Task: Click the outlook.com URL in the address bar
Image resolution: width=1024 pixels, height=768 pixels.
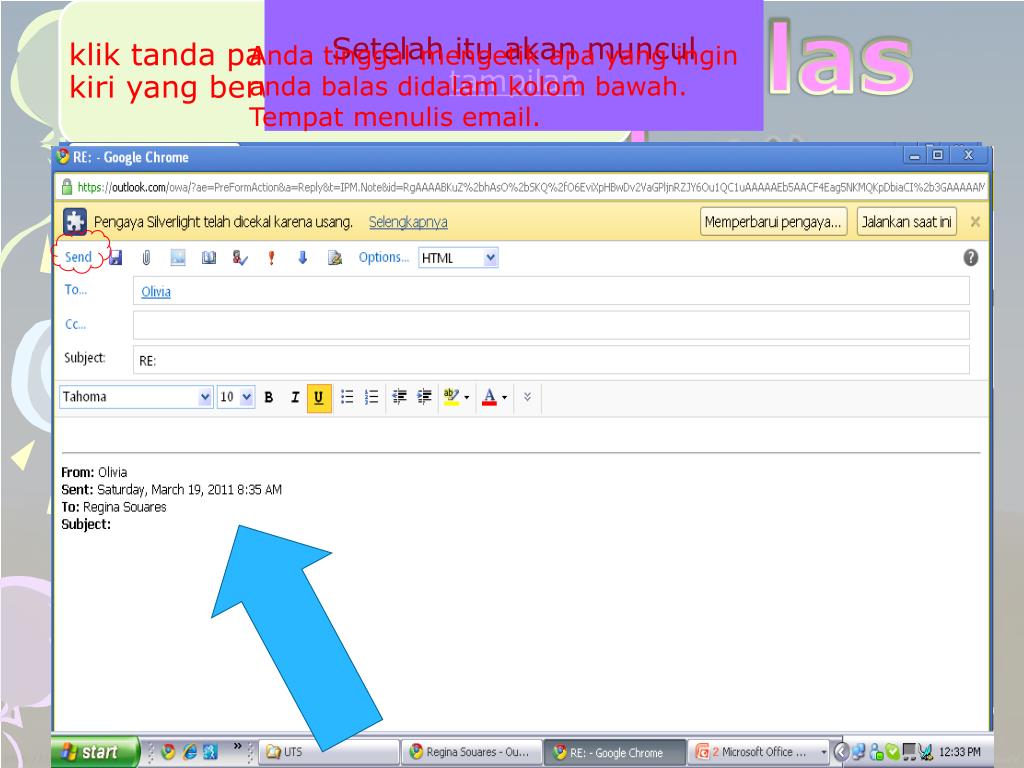Action: [530, 187]
